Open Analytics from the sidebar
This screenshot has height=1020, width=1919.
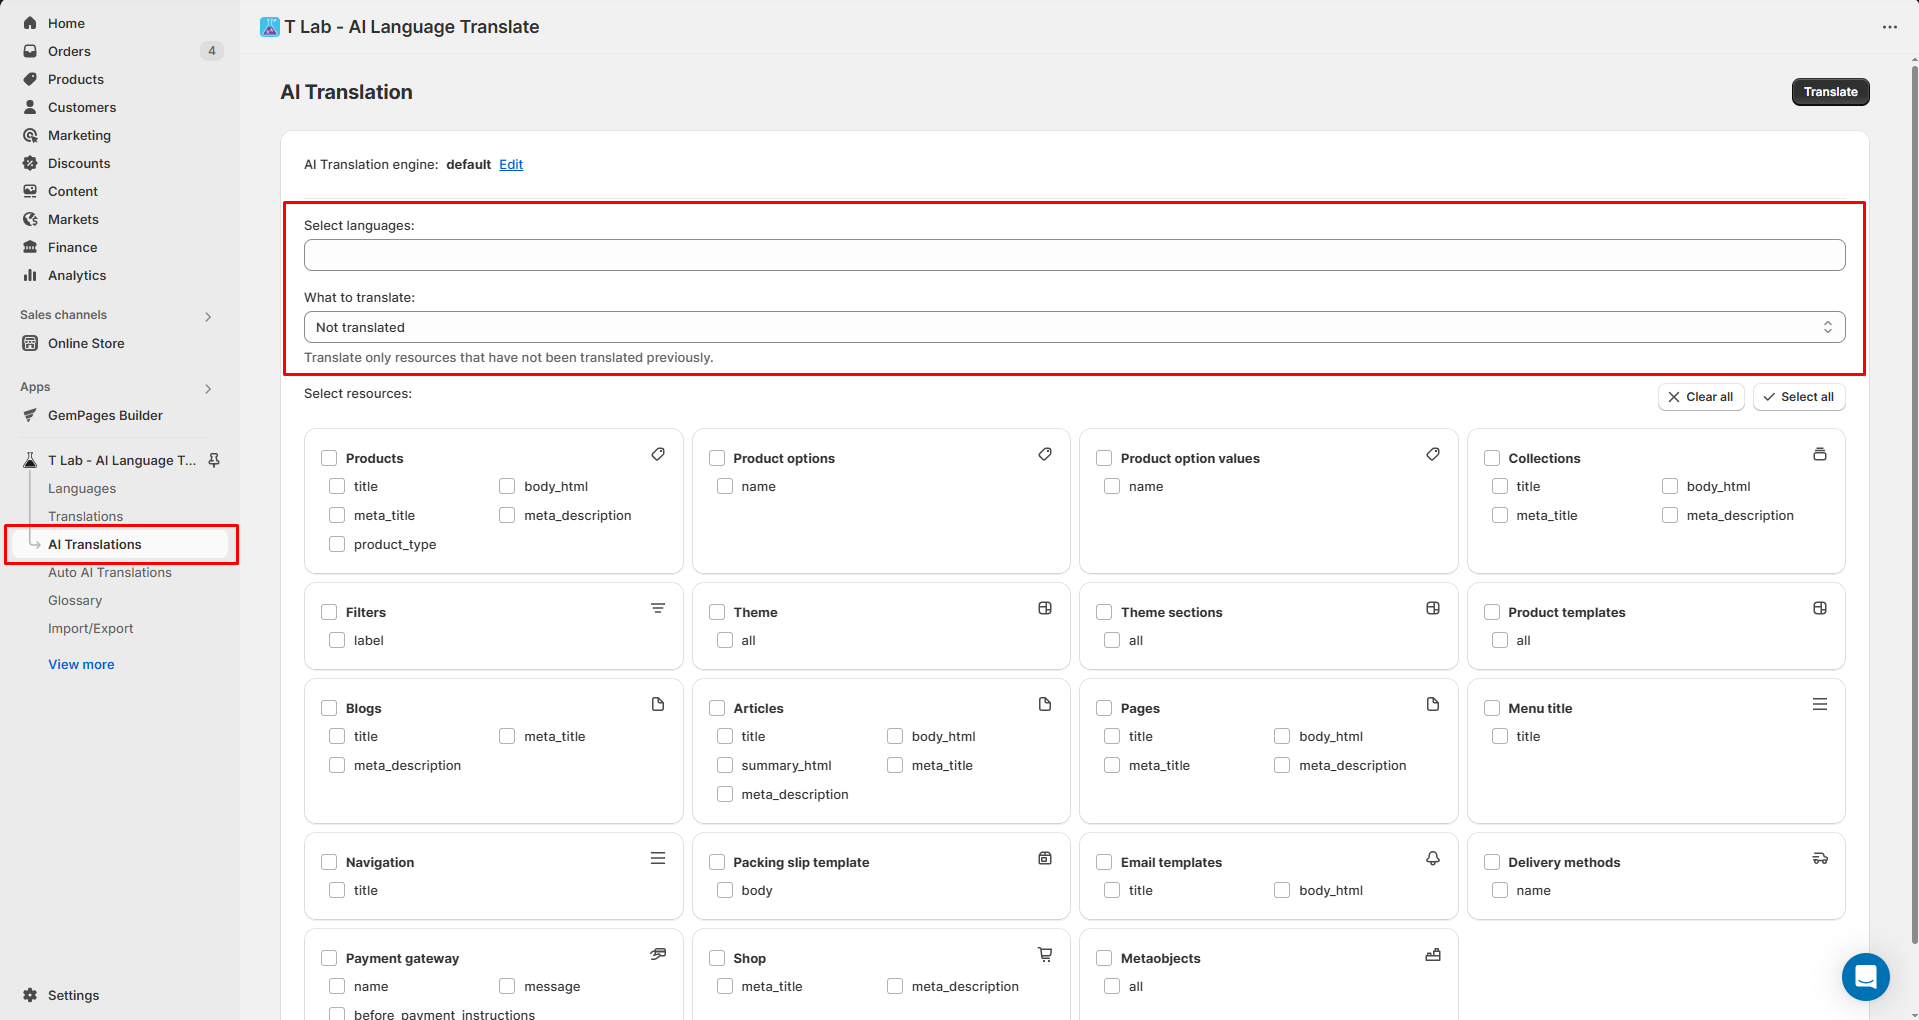75,275
